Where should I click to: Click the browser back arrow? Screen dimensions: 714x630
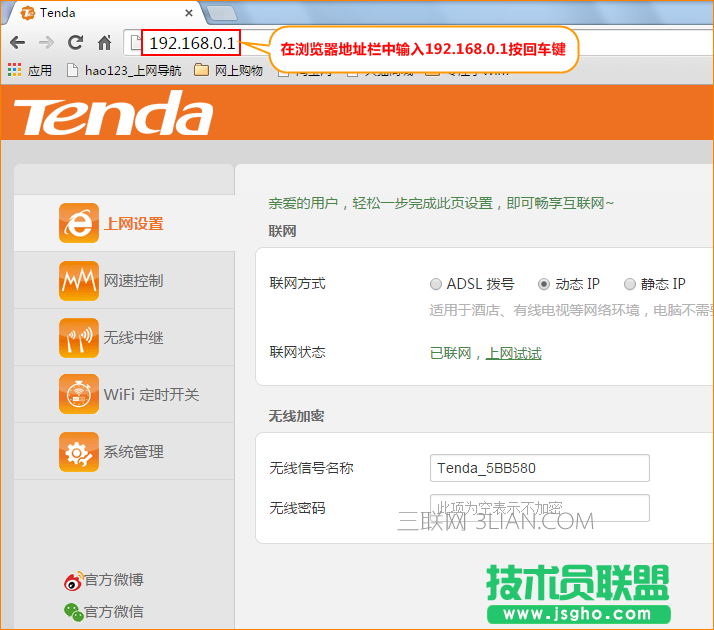pyautogui.click(x=17, y=43)
